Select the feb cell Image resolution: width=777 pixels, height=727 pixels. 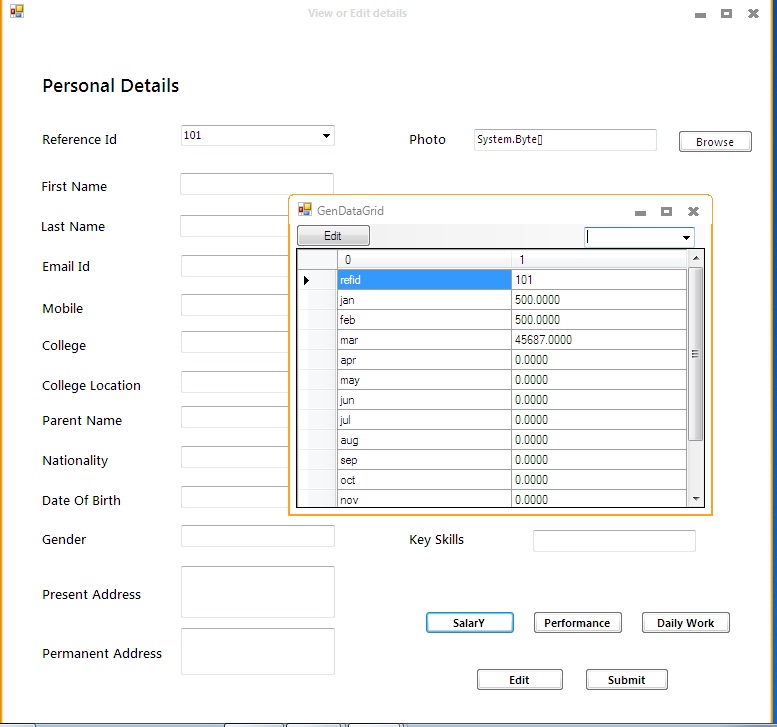coord(424,320)
